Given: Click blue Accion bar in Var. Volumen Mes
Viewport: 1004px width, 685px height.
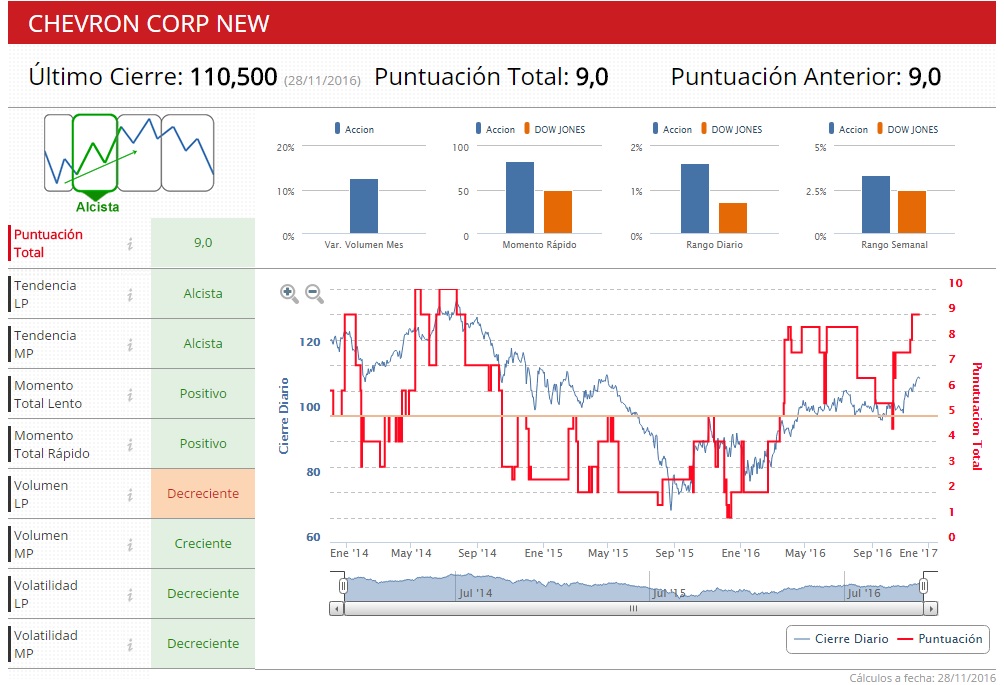Looking at the screenshot, I should (x=364, y=206).
